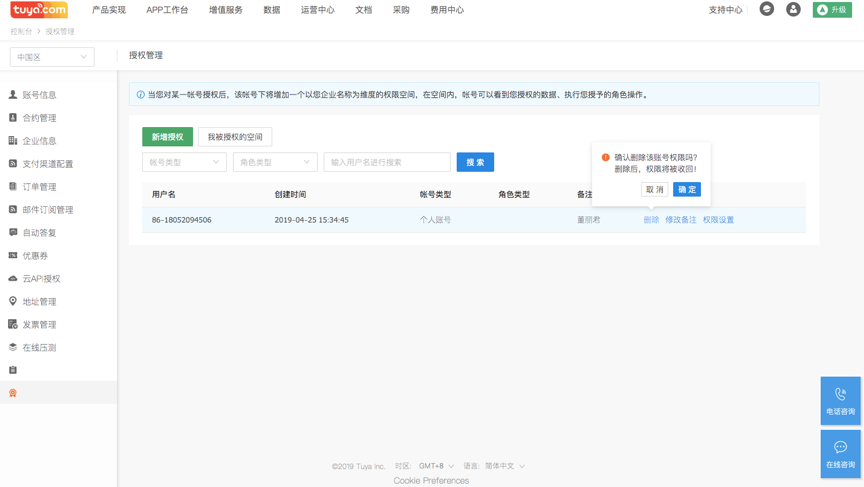Open 费用中心 top menu
864x487 pixels.
click(447, 10)
